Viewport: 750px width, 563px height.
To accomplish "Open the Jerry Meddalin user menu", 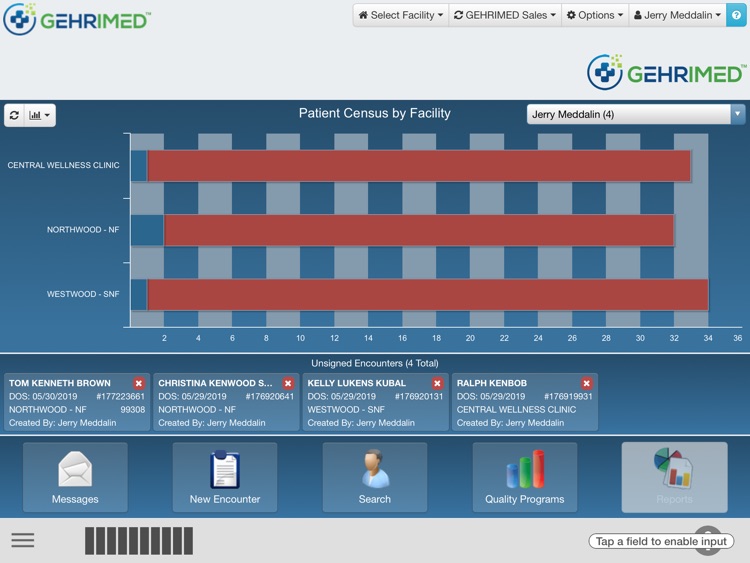I will pyautogui.click(x=677, y=15).
